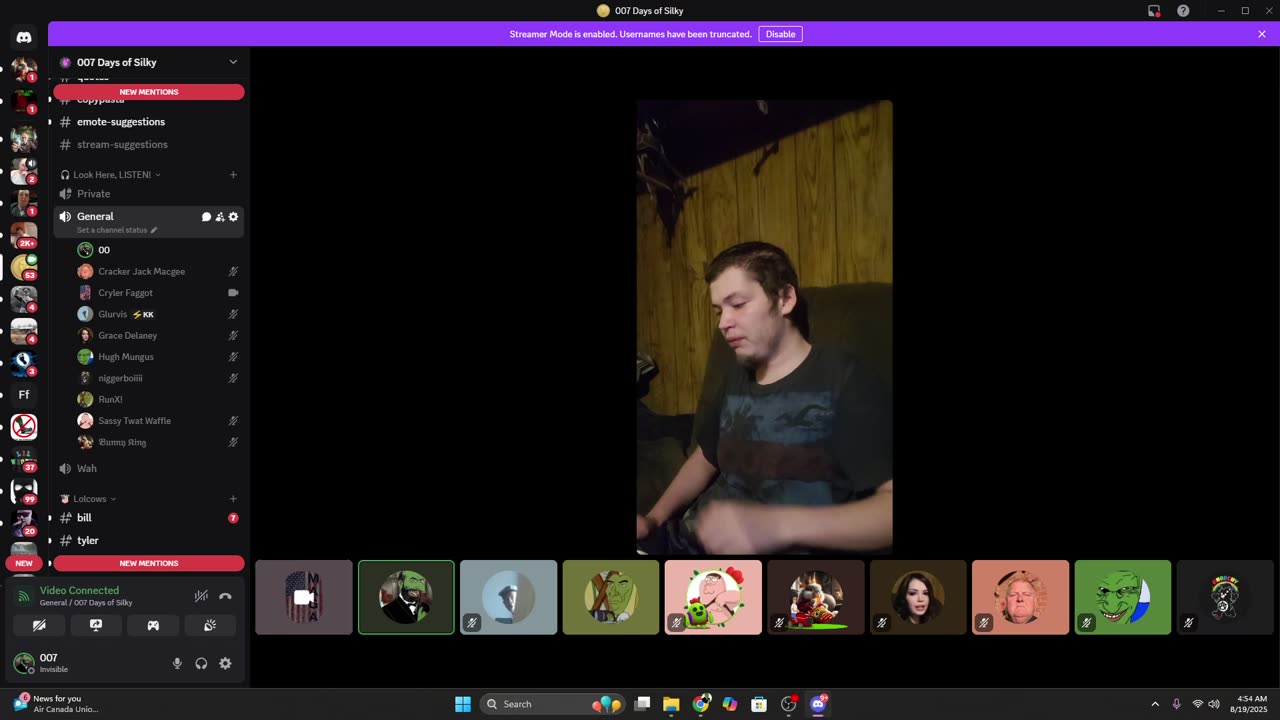Screen dimensions: 1280x720
Task: Click NEW pill in server list
Action: pyautogui.click(x=24, y=563)
